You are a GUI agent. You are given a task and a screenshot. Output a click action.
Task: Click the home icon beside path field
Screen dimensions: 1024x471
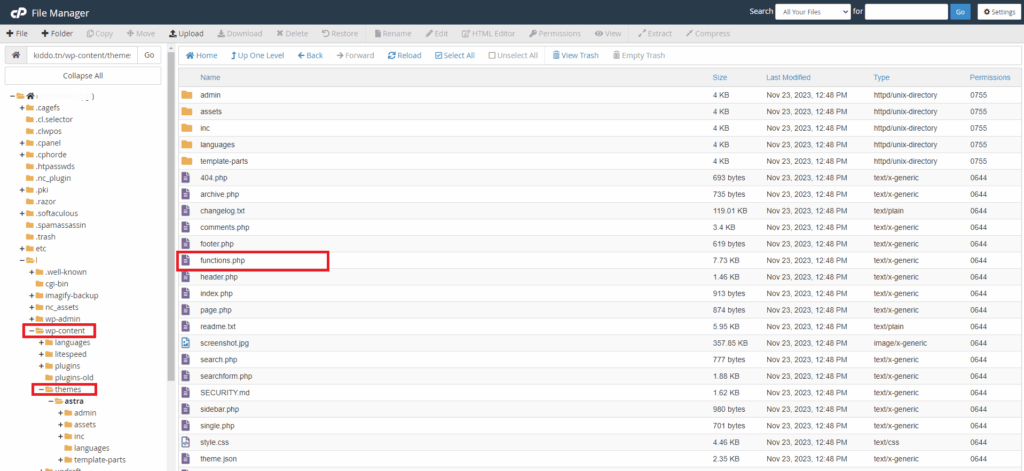coord(16,55)
